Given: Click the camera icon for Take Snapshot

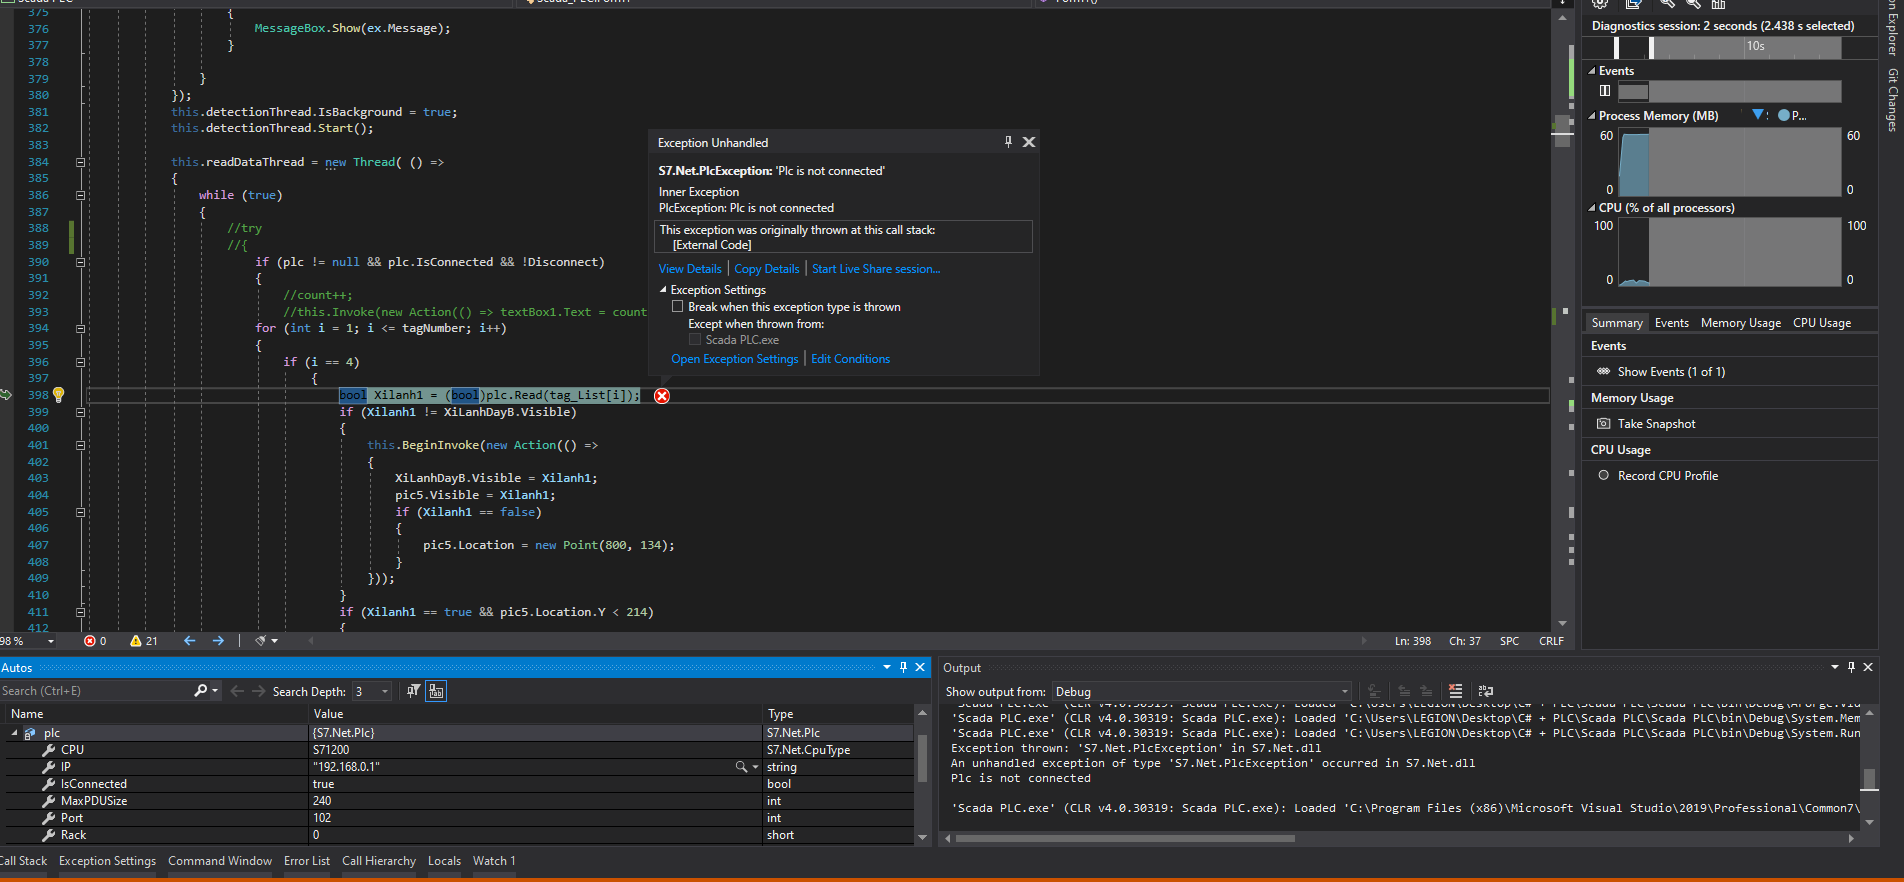Looking at the screenshot, I should click(x=1604, y=424).
